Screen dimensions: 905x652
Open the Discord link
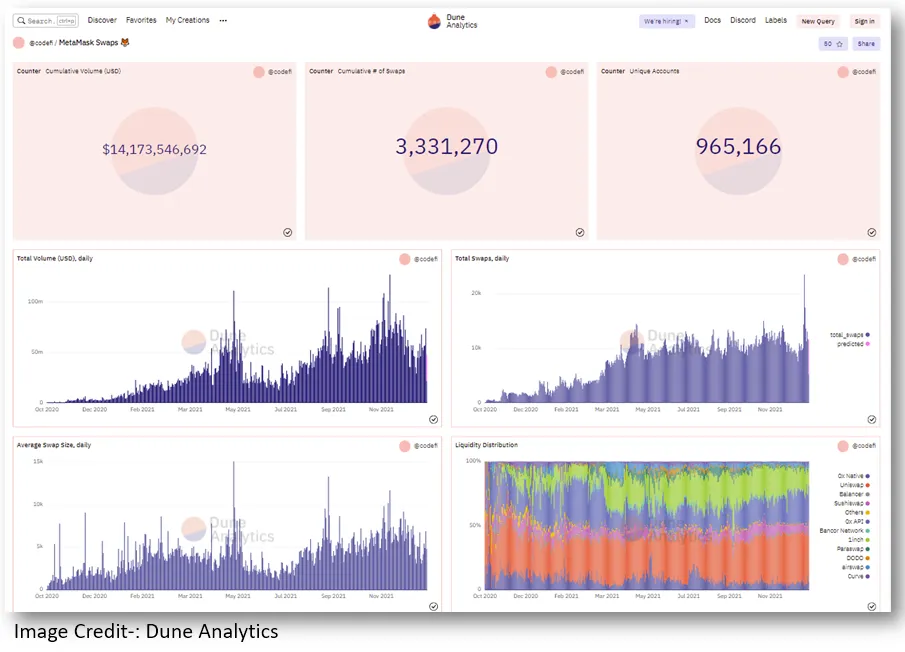743,20
